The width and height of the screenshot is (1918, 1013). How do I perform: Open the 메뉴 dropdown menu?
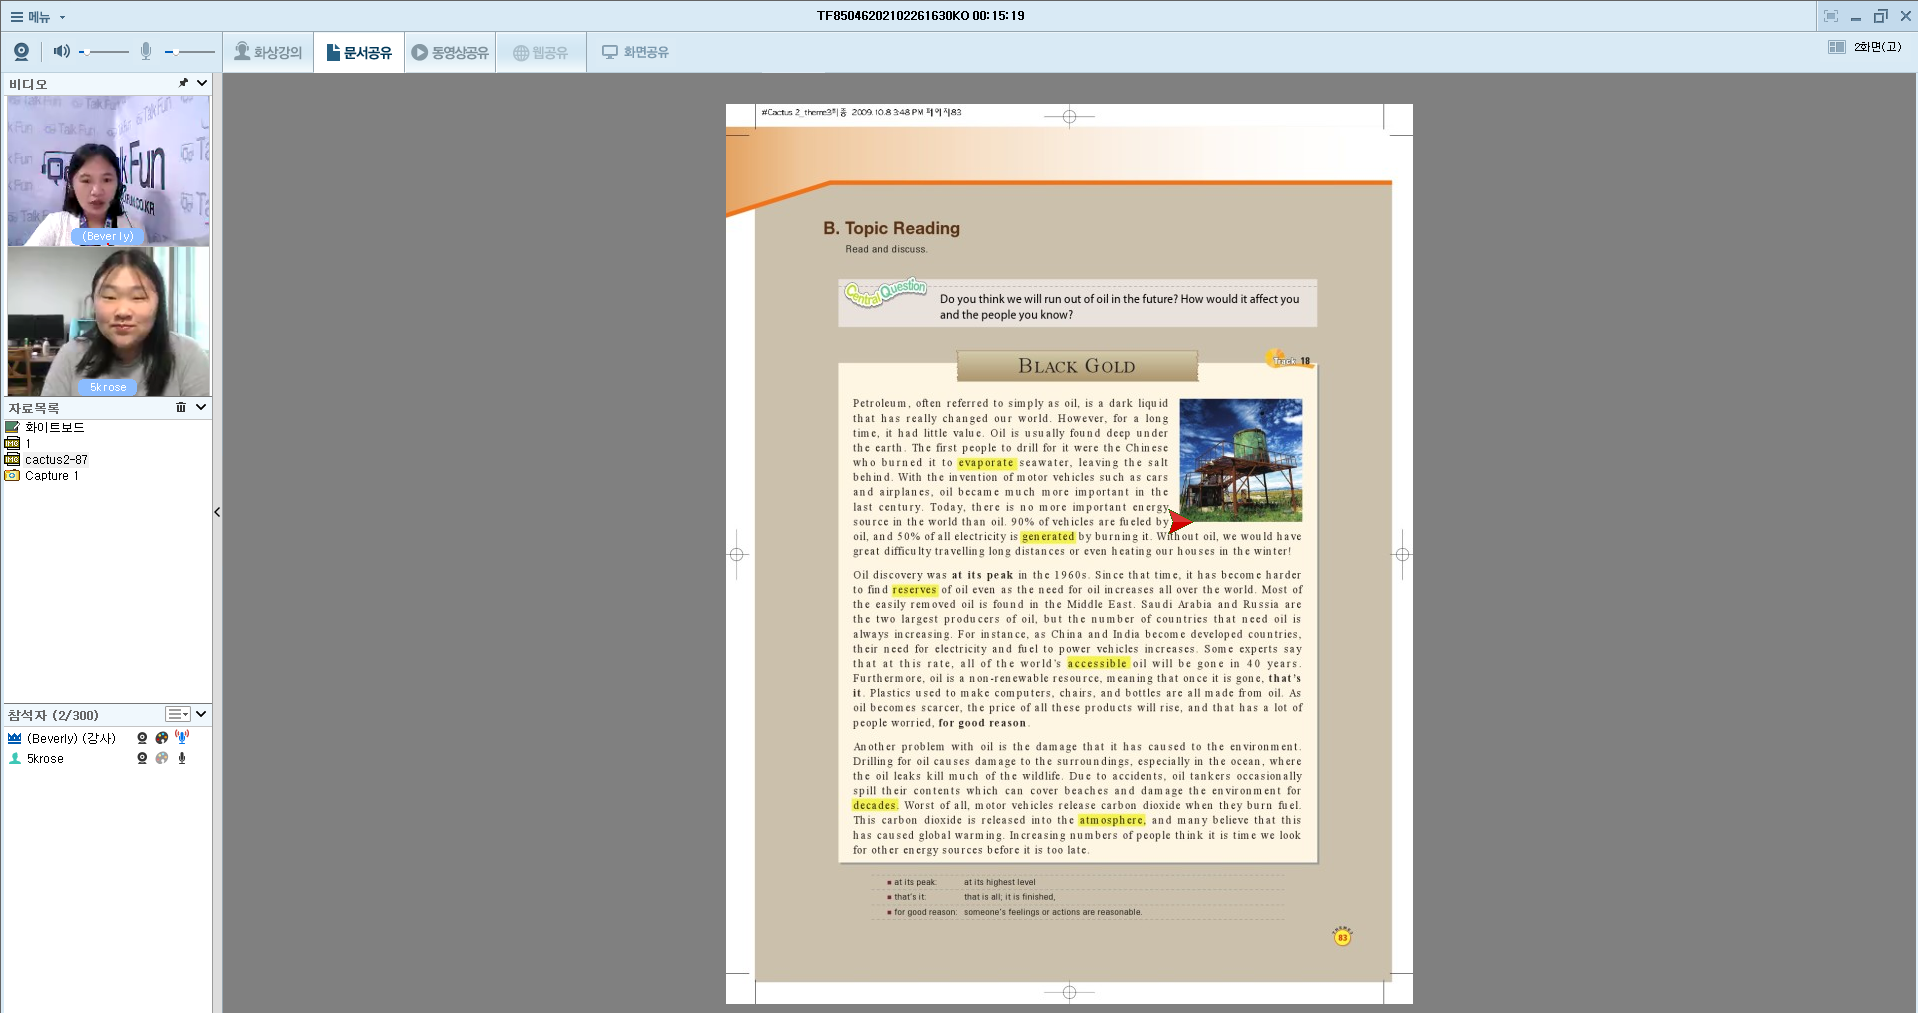click(x=38, y=17)
